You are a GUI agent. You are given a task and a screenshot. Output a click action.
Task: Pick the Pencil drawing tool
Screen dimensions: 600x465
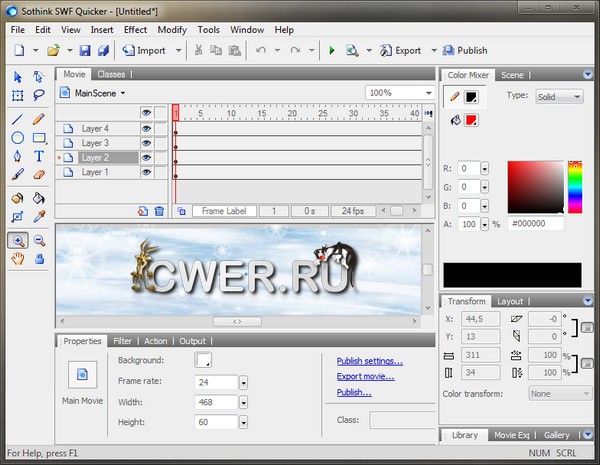tap(39, 119)
